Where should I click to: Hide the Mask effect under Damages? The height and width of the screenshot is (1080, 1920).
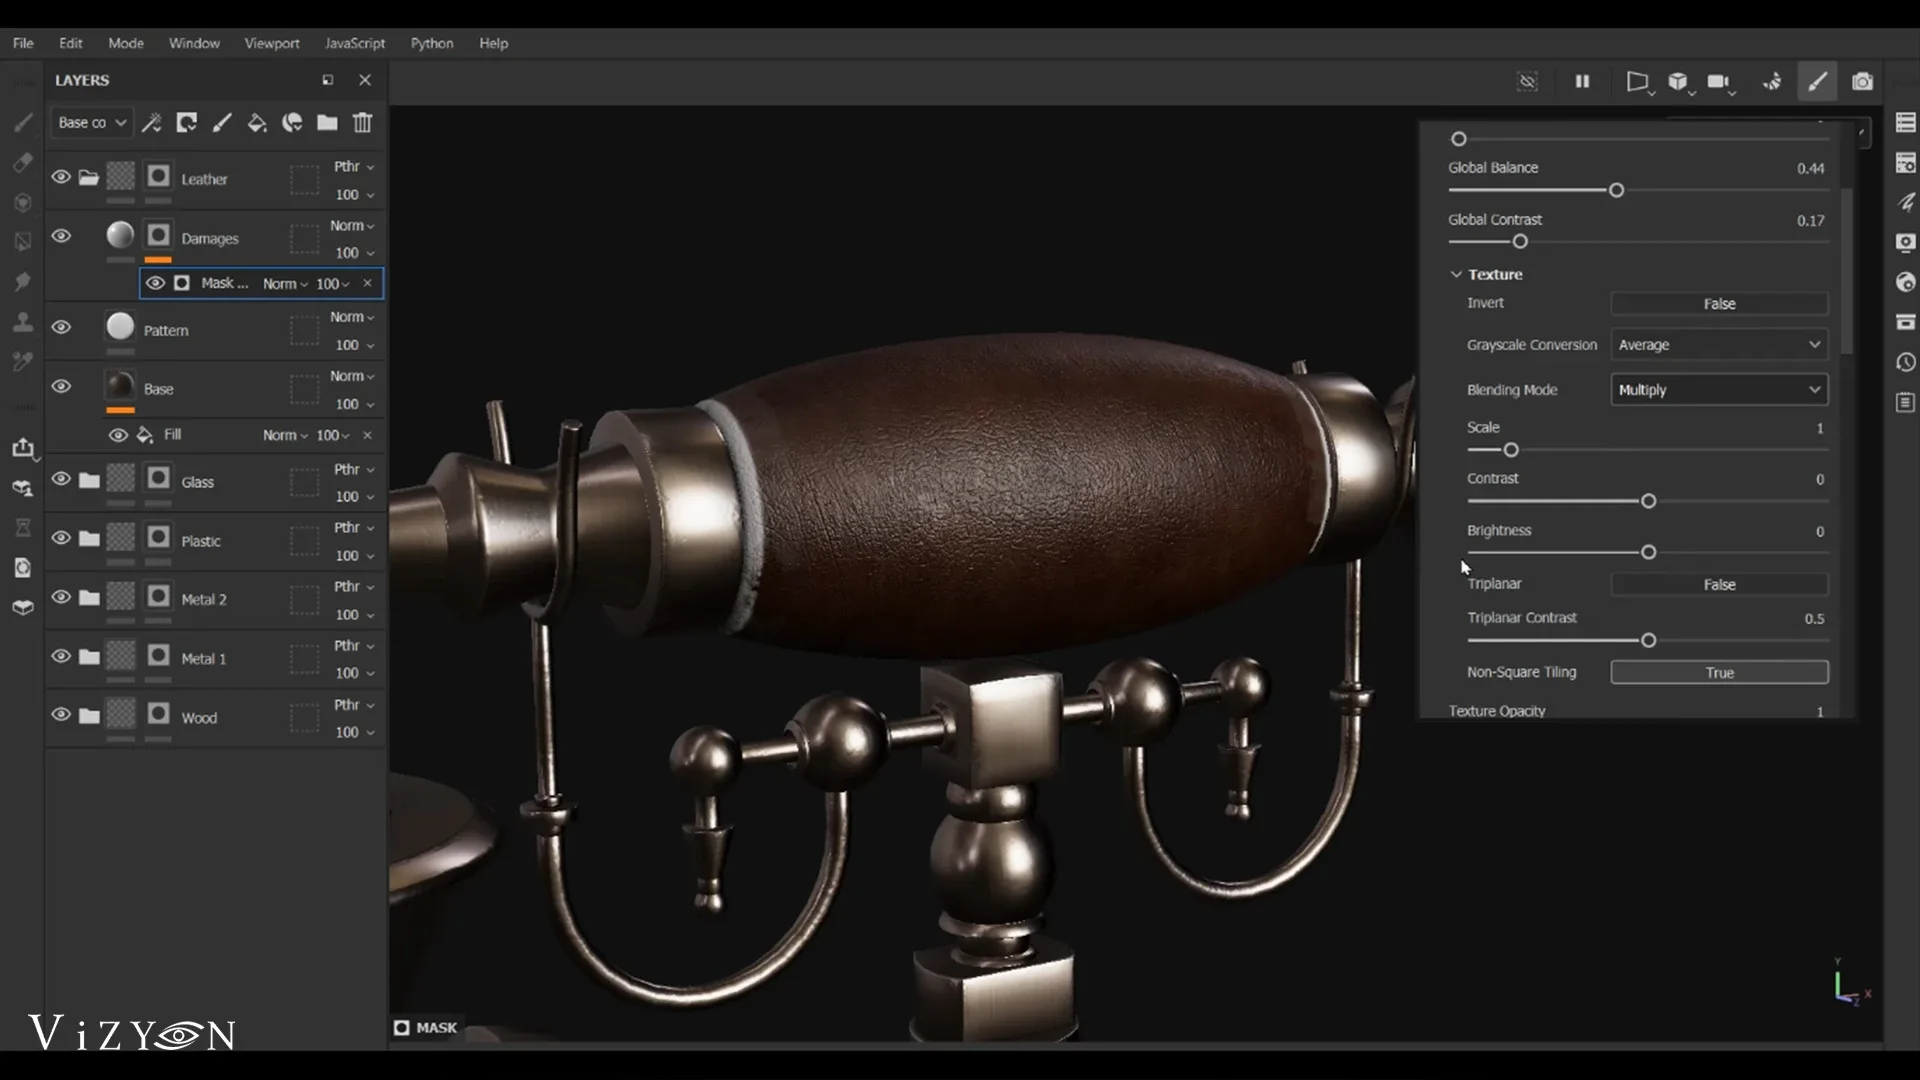tap(155, 283)
